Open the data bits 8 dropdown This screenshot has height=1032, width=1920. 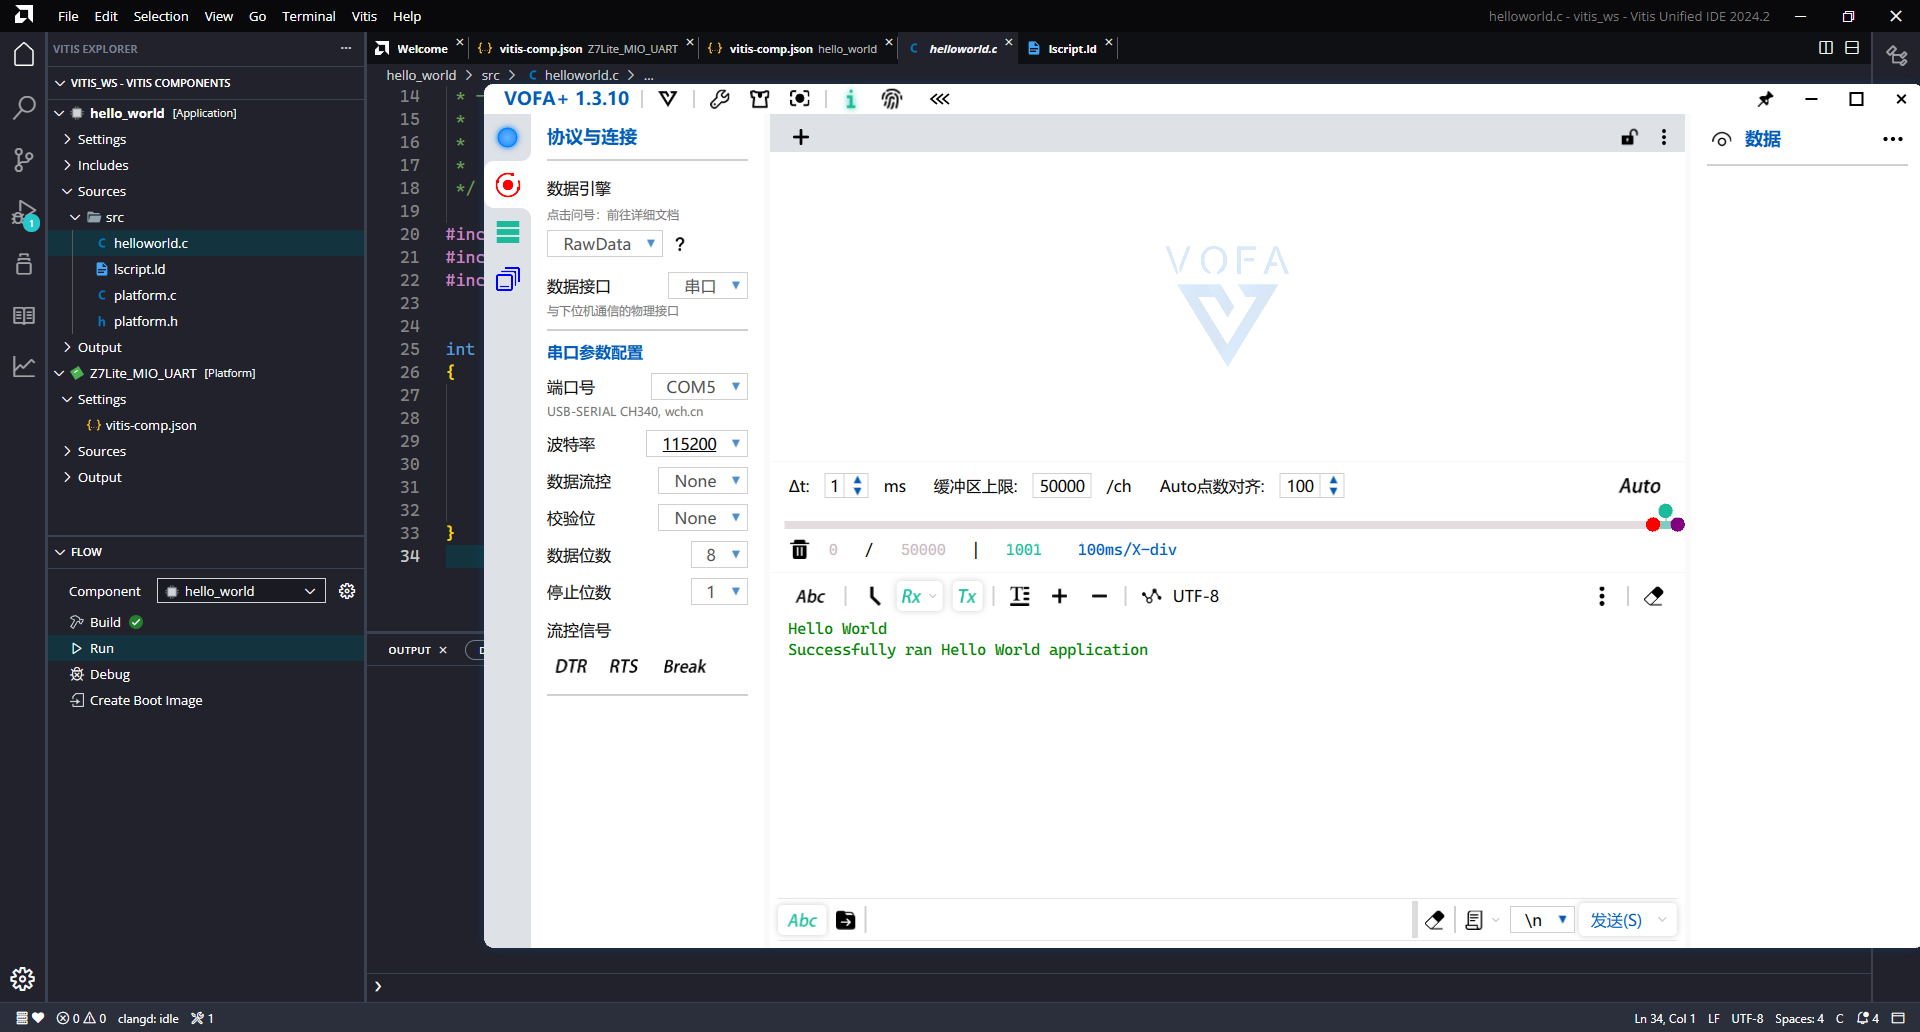point(719,555)
